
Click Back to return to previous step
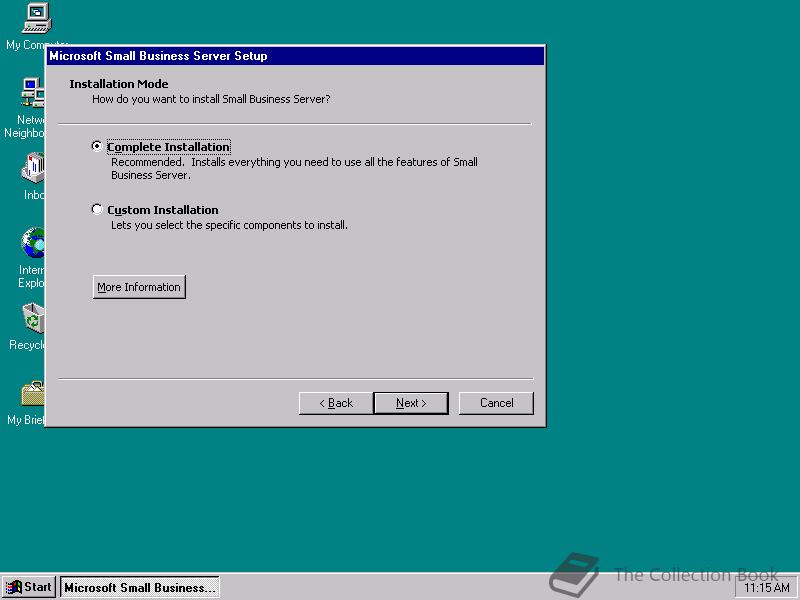[334, 403]
